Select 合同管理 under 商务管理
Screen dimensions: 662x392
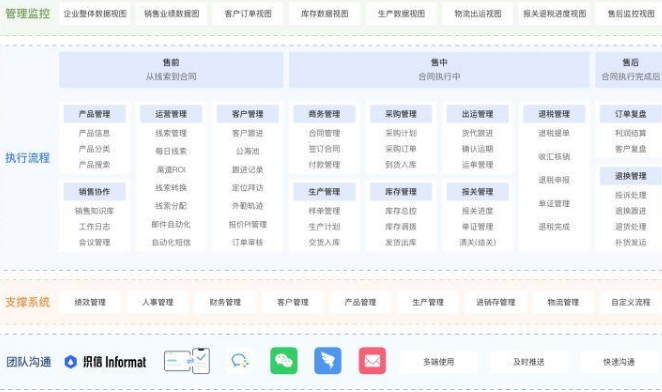(x=324, y=133)
